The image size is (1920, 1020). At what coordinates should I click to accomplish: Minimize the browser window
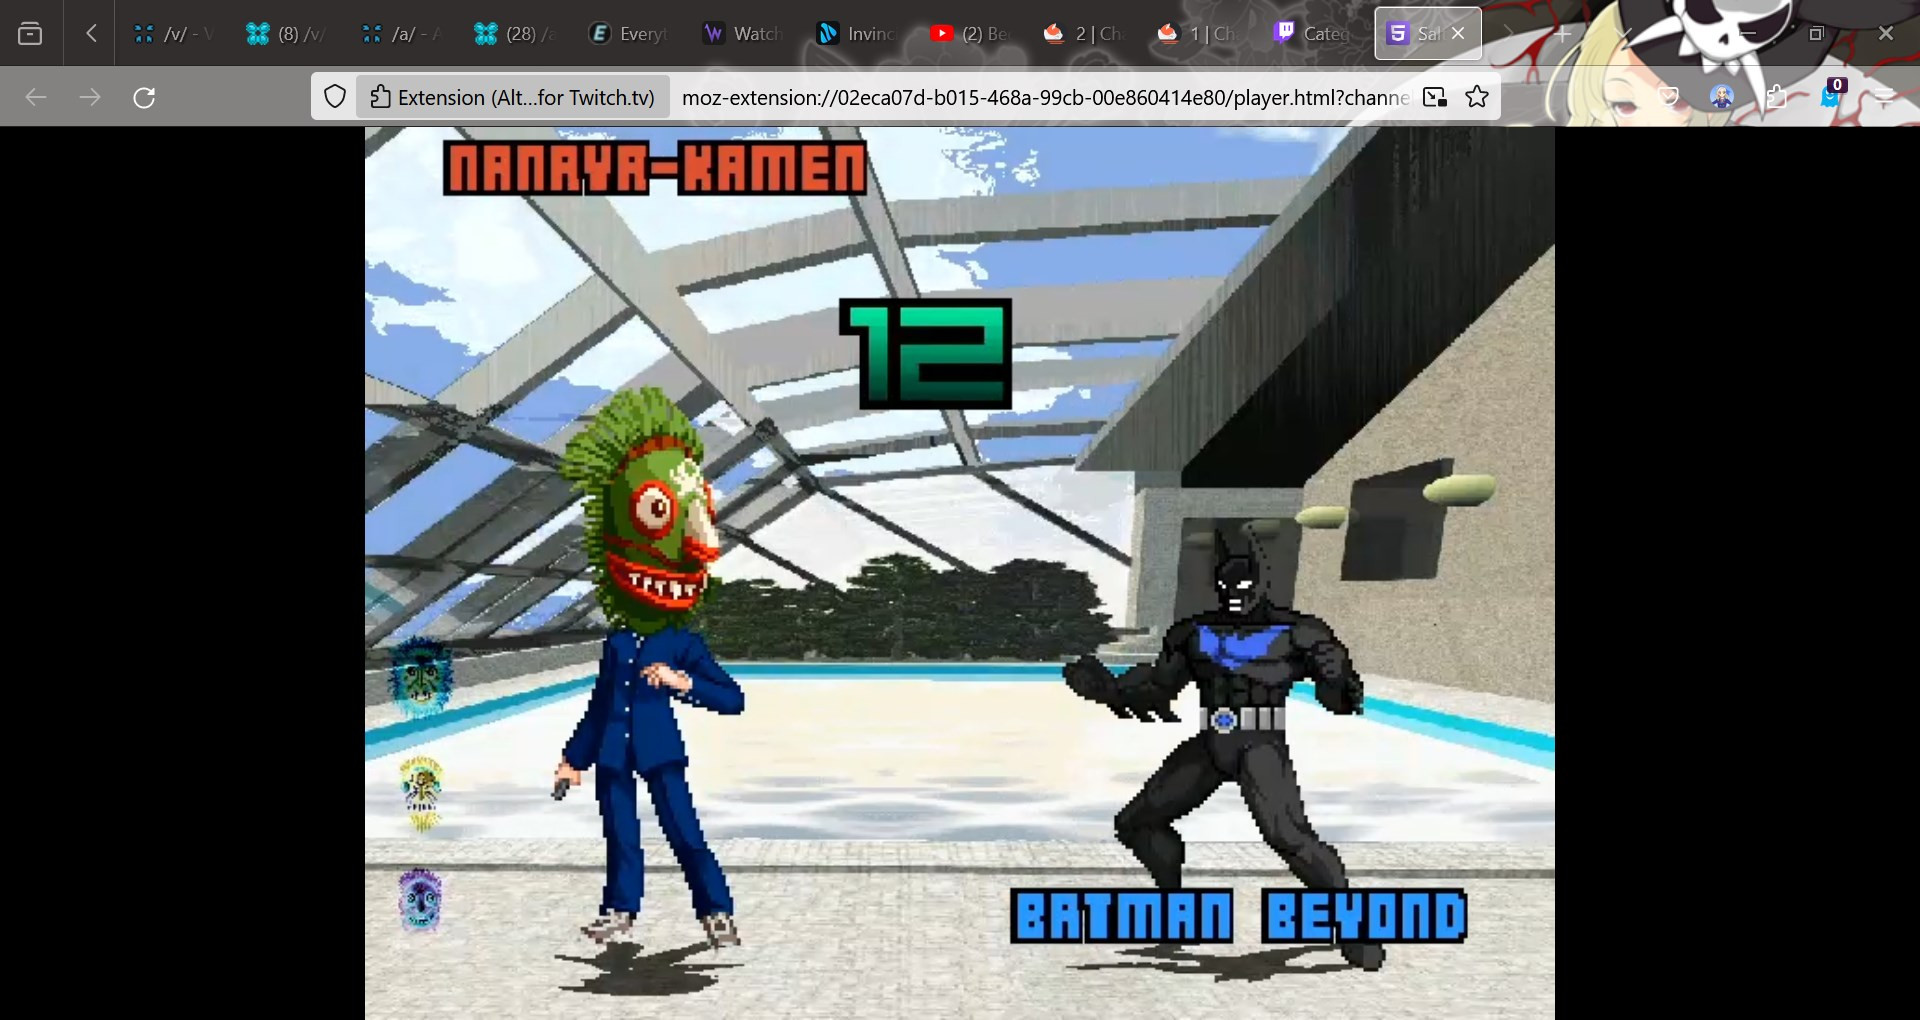pyautogui.click(x=1748, y=33)
